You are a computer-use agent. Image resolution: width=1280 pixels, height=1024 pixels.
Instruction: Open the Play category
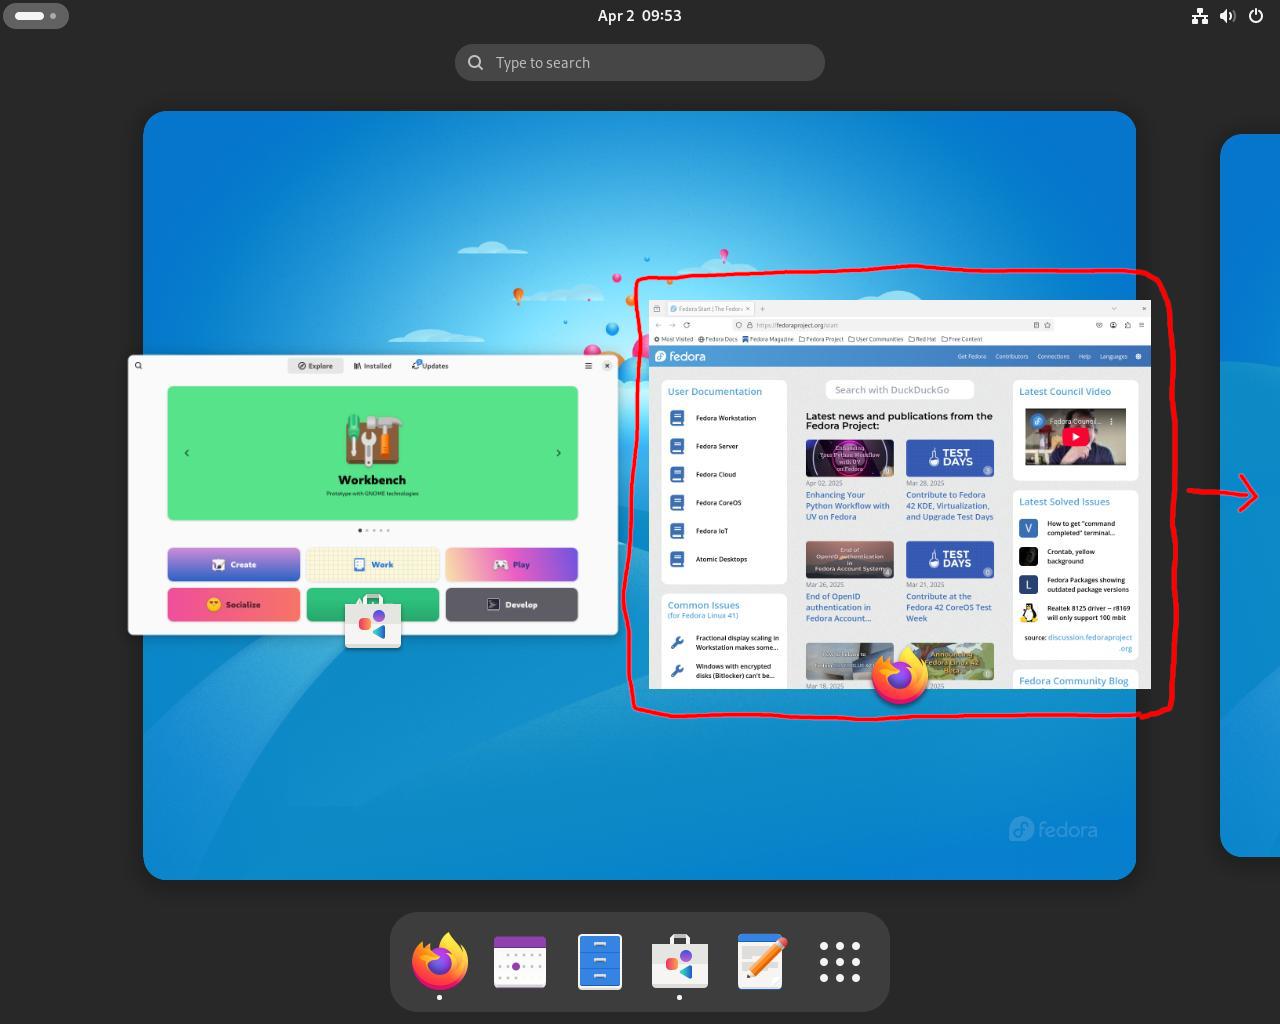512,564
